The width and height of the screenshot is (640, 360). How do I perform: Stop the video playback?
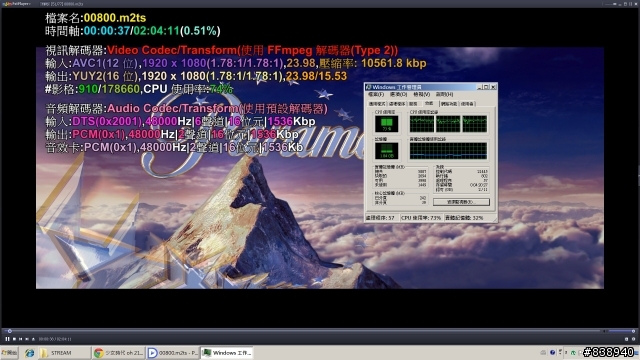coord(14,339)
